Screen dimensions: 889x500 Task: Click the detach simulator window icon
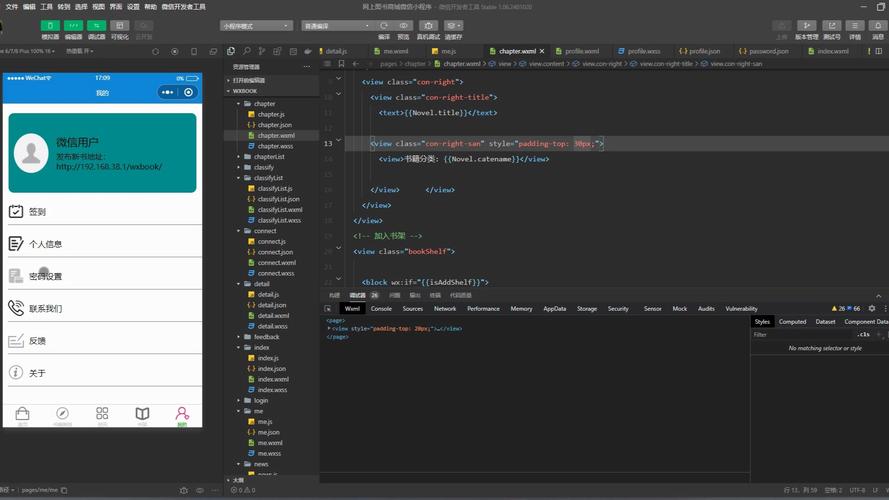pyautogui.click(x=213, y=51)
